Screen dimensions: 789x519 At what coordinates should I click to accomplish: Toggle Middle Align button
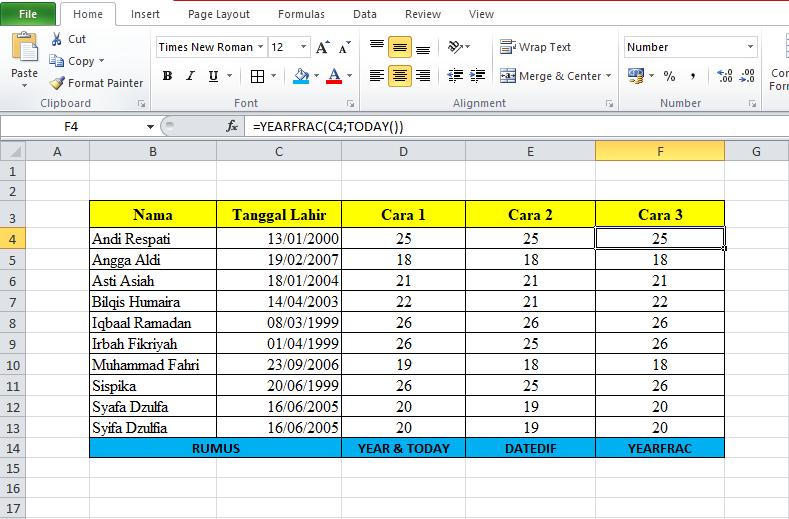click(400, 47)
